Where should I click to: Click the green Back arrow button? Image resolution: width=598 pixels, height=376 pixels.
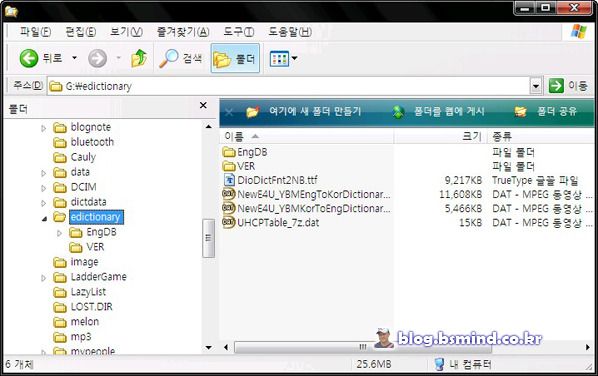tap(29, 58)
